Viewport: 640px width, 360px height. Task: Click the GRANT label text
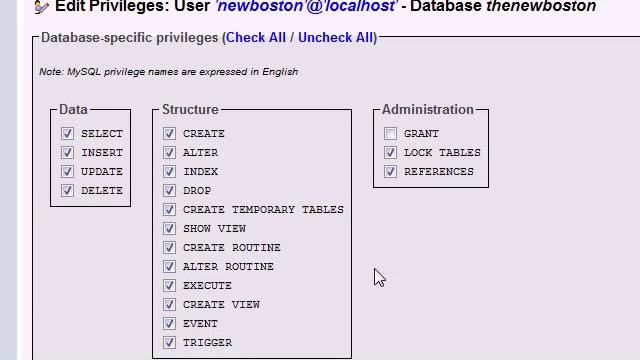tap(421, 134)
